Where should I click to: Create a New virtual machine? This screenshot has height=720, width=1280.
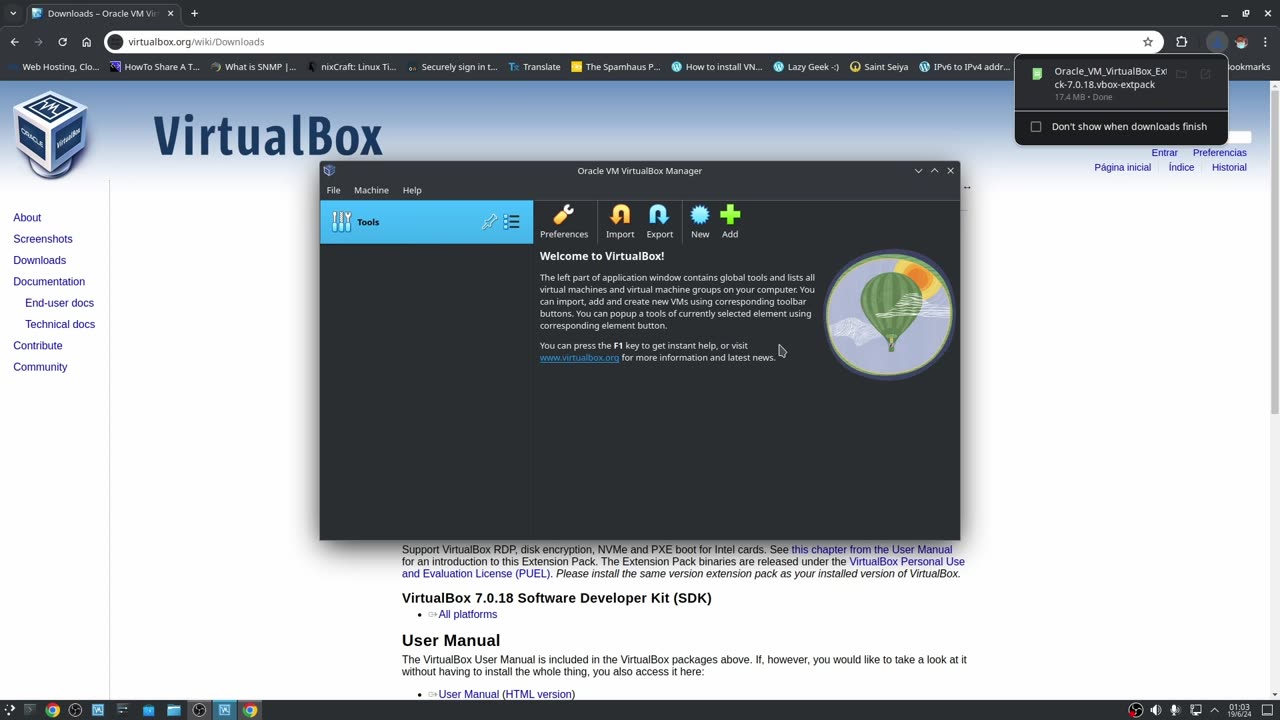tap(700, 222)
